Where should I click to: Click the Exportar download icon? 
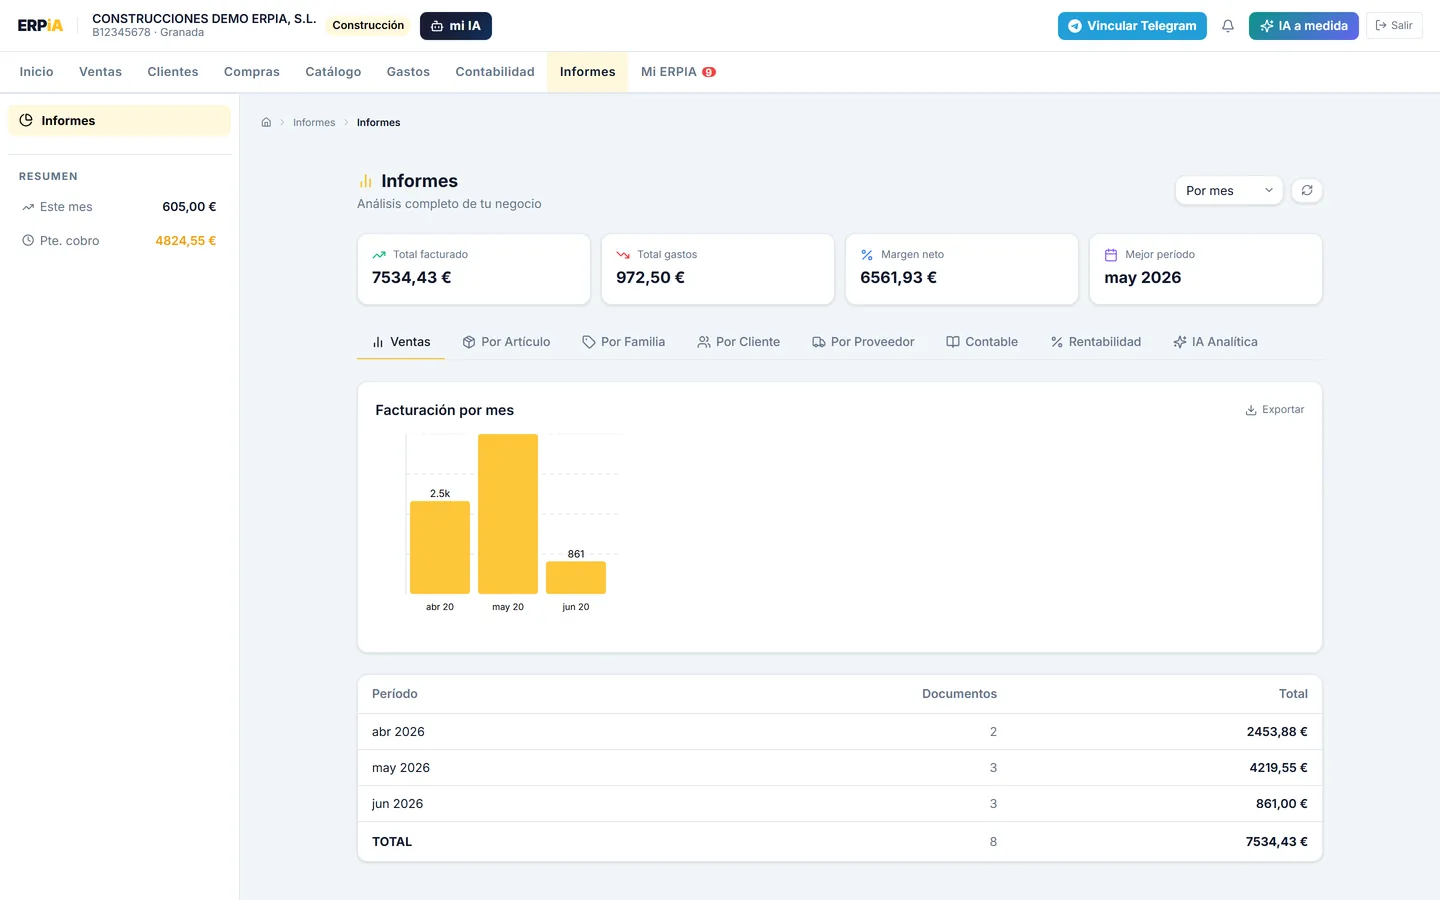click(x=1250, y=410)
